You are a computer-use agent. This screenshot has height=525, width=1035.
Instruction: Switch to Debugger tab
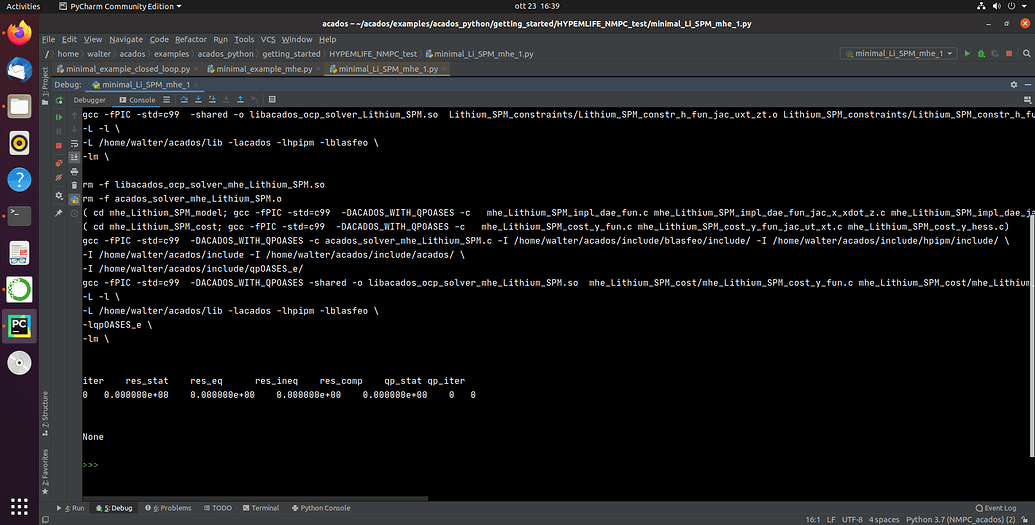coord(90,100)
